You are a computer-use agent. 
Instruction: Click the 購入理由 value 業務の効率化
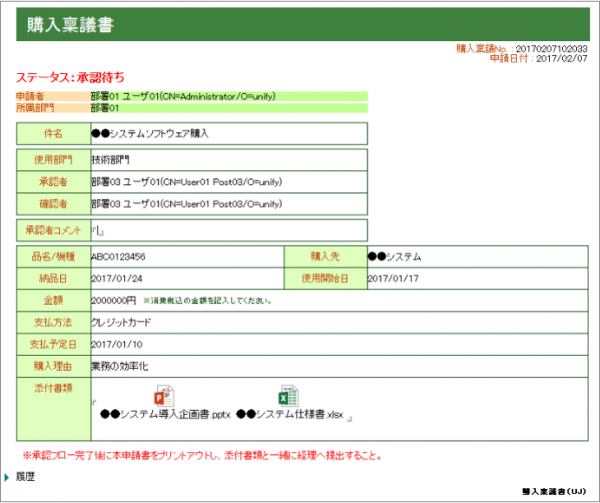(118, 365)
